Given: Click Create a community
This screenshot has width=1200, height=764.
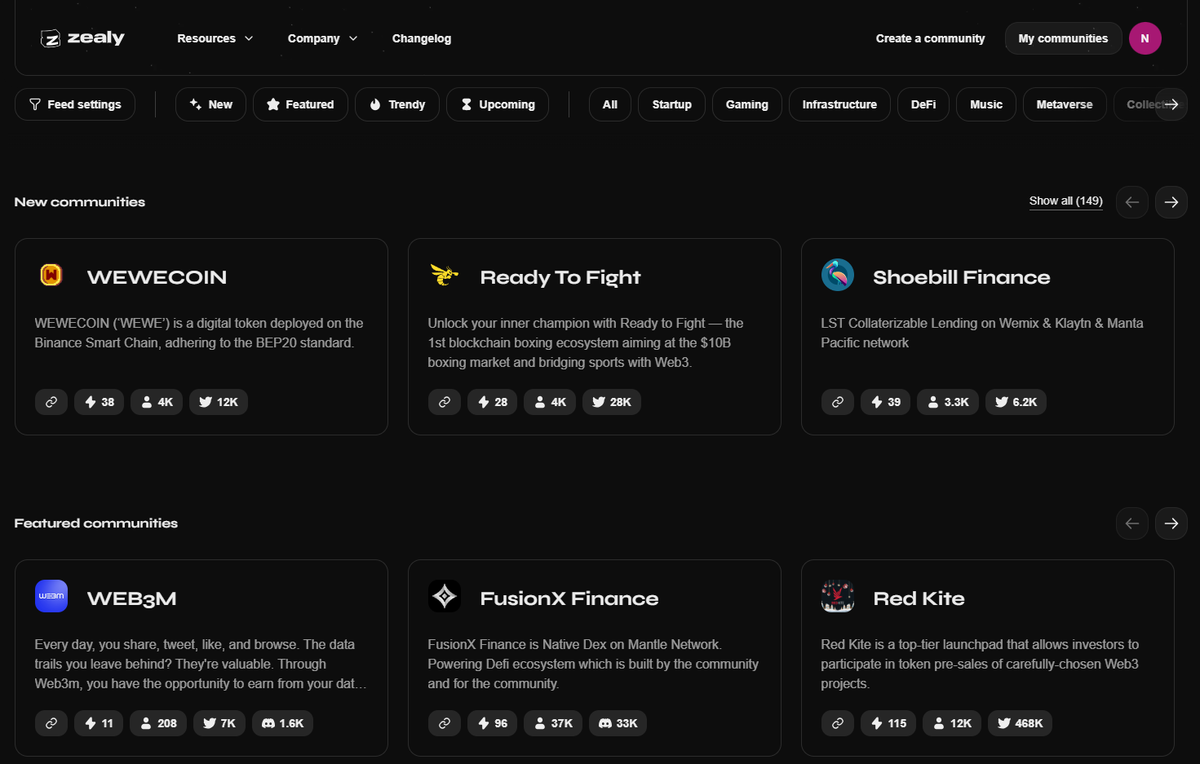Looking at the screenshot, I should [x=930, y=38].
